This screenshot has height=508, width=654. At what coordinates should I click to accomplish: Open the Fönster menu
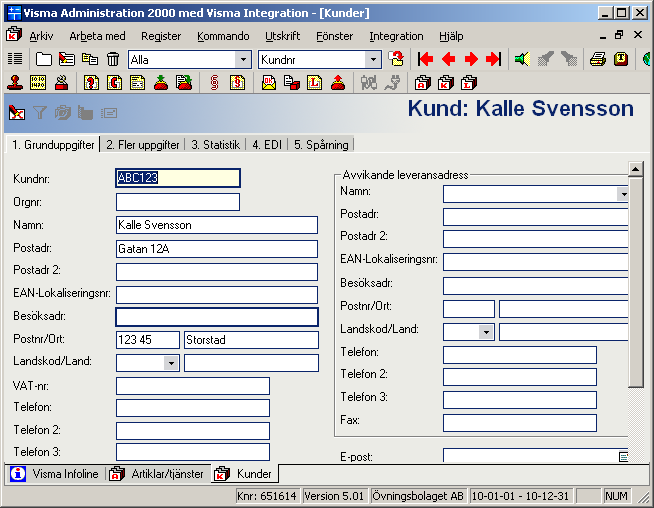(x=335, y=36)
